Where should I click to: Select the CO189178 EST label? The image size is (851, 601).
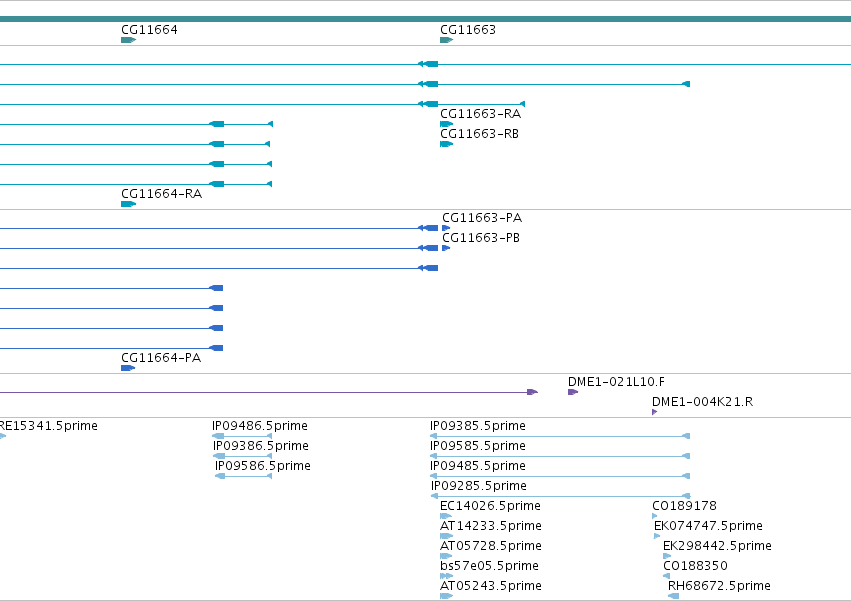coord(684,505)
